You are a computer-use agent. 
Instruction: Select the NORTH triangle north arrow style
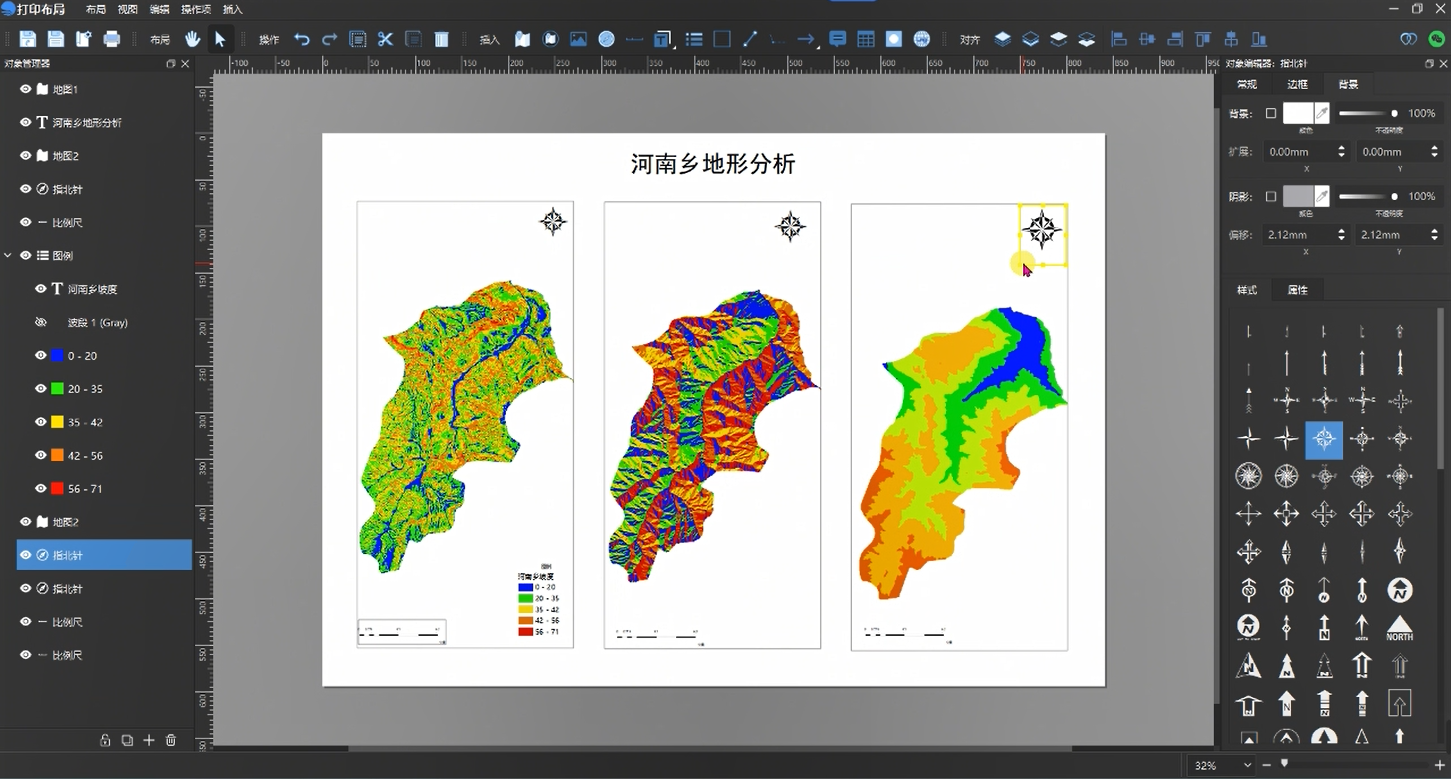pyautogui.click(x=1400, y=628)
